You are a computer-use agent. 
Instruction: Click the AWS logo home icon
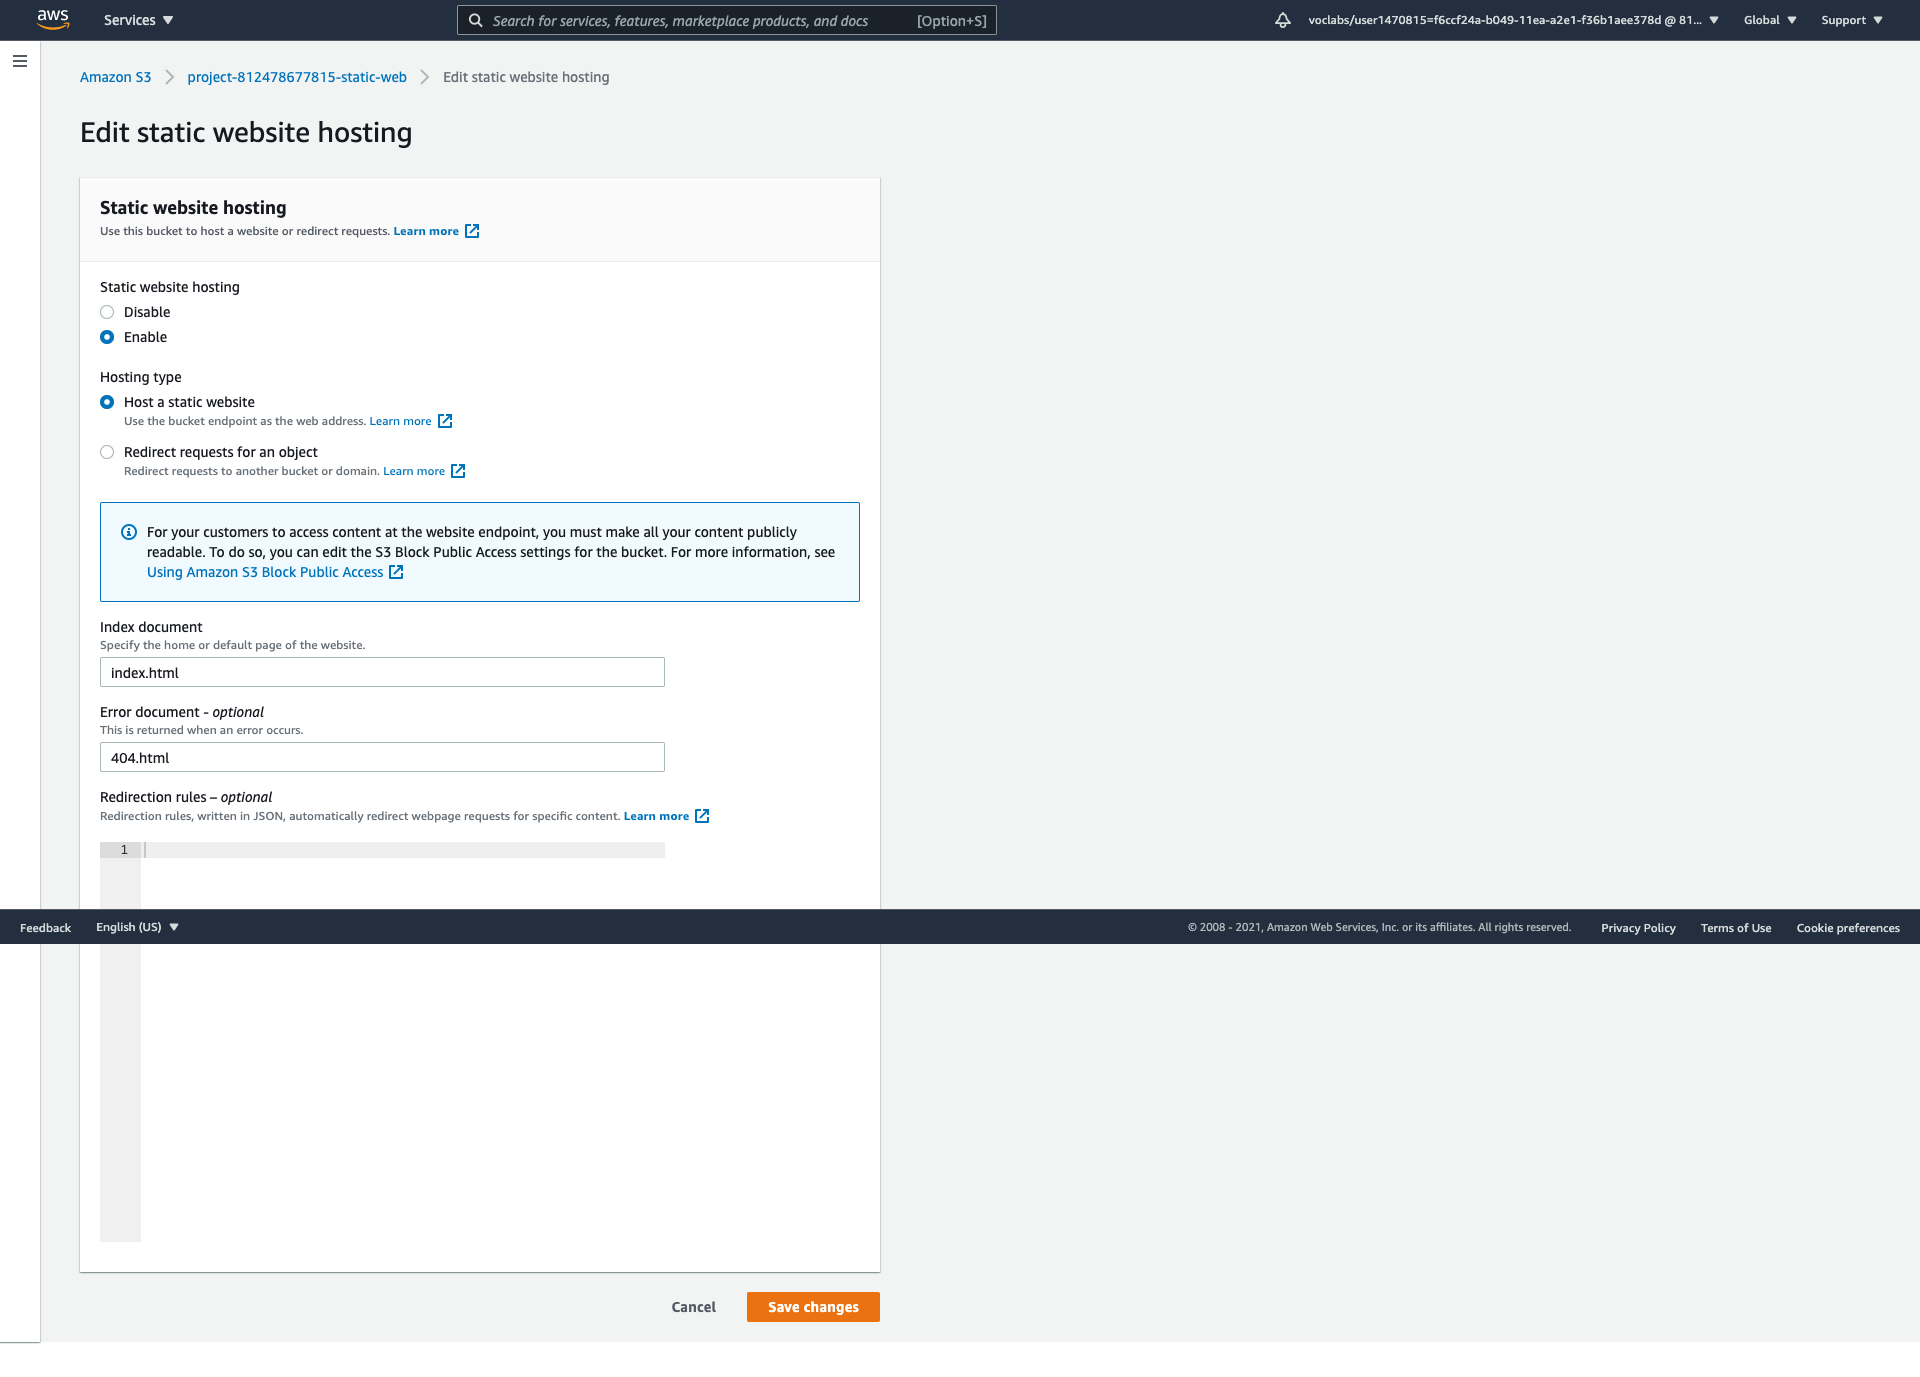[52, 19]
